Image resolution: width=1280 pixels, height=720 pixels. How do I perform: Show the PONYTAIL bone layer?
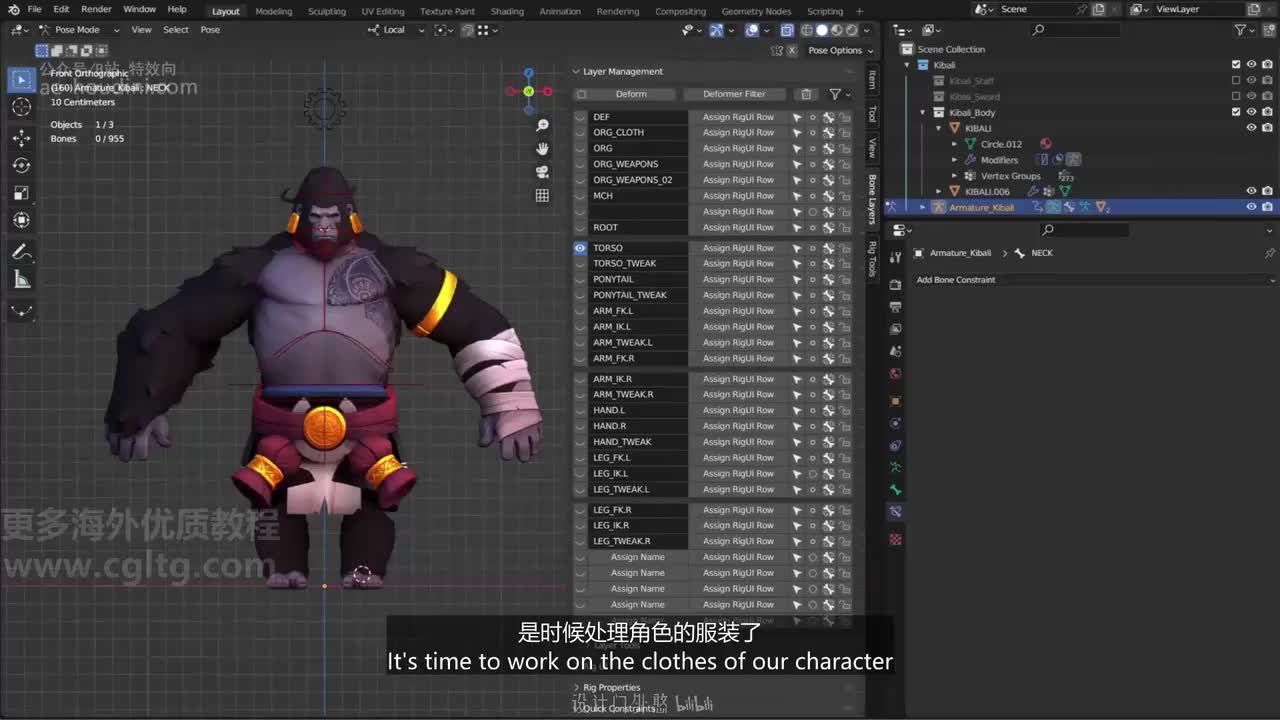[x=580, y=280]
